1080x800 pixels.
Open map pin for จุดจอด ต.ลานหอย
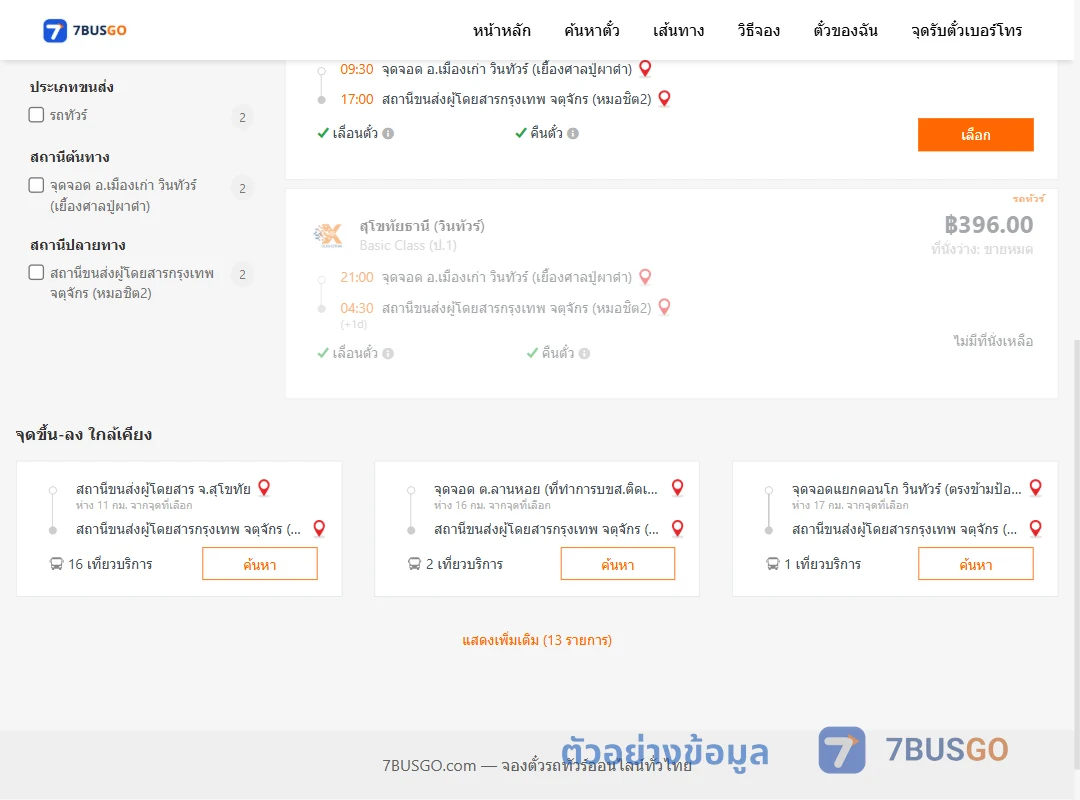click(678, 488)
